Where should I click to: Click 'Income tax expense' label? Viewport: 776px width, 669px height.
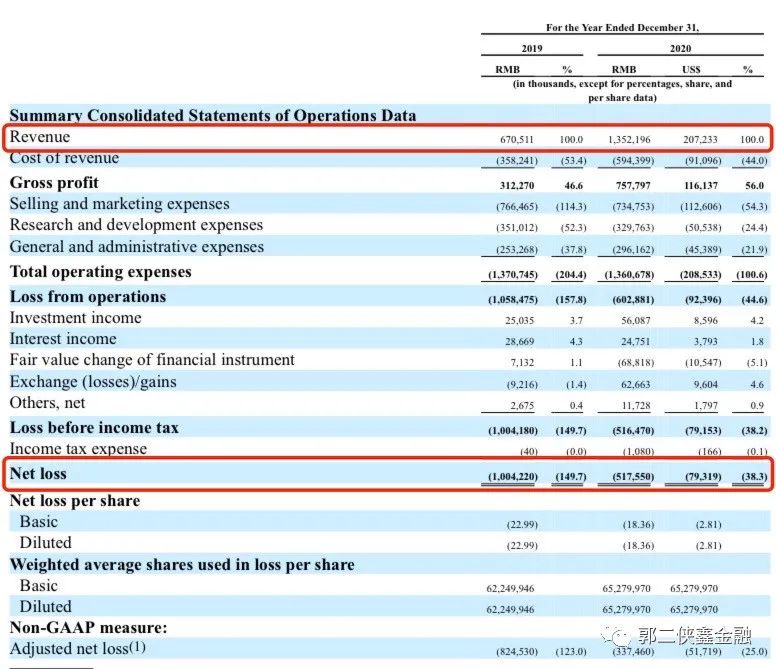[78, 449]
